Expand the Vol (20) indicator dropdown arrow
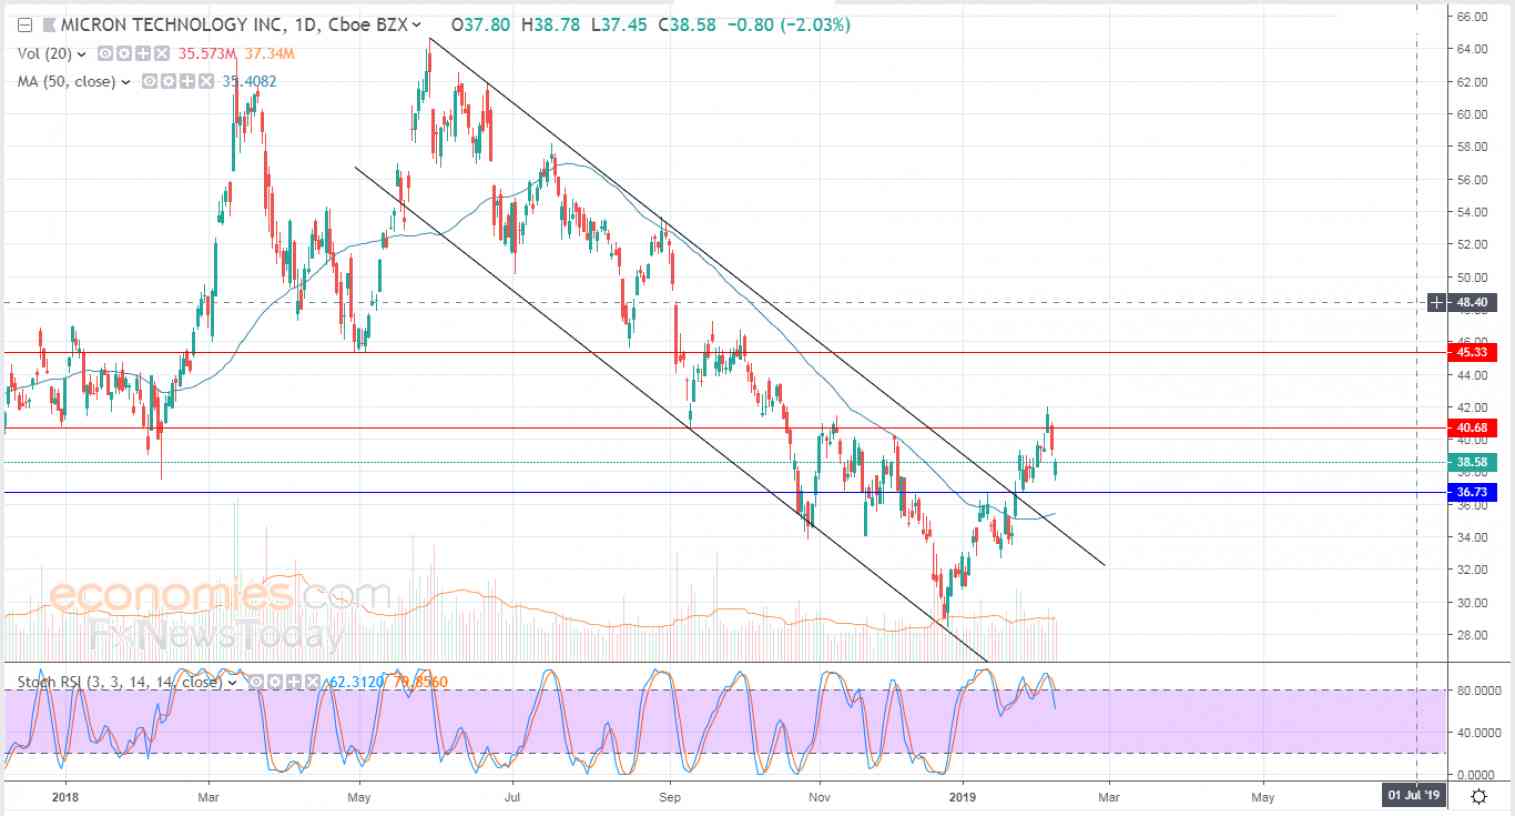Viewport: 1515px width, 816px height. click(81, 54)
